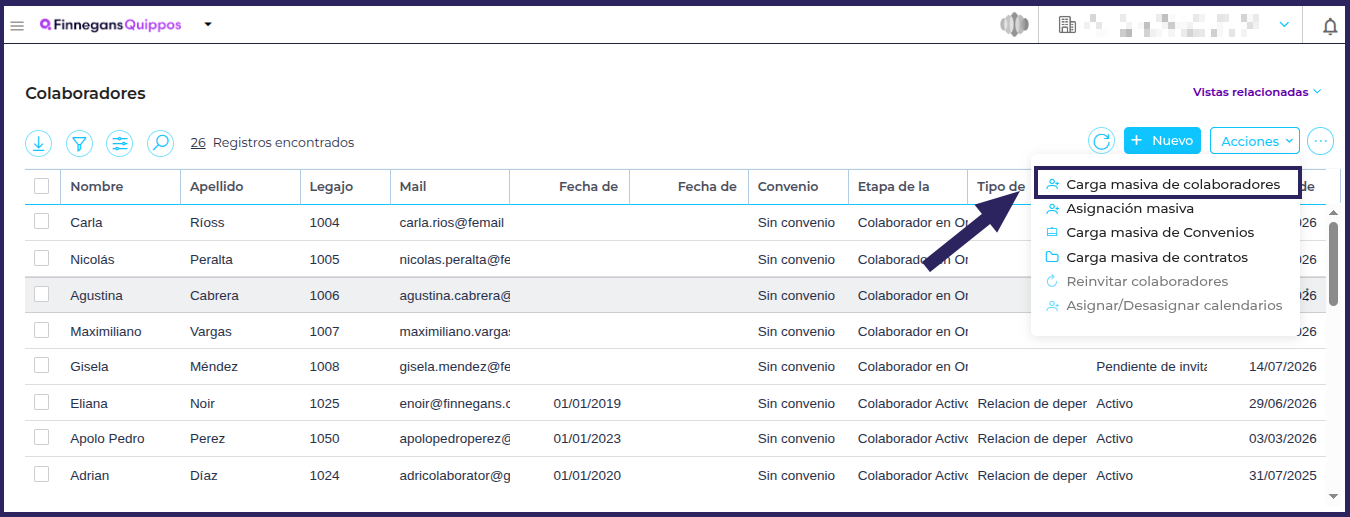Sort by the Mail column header

coord(413,186)
